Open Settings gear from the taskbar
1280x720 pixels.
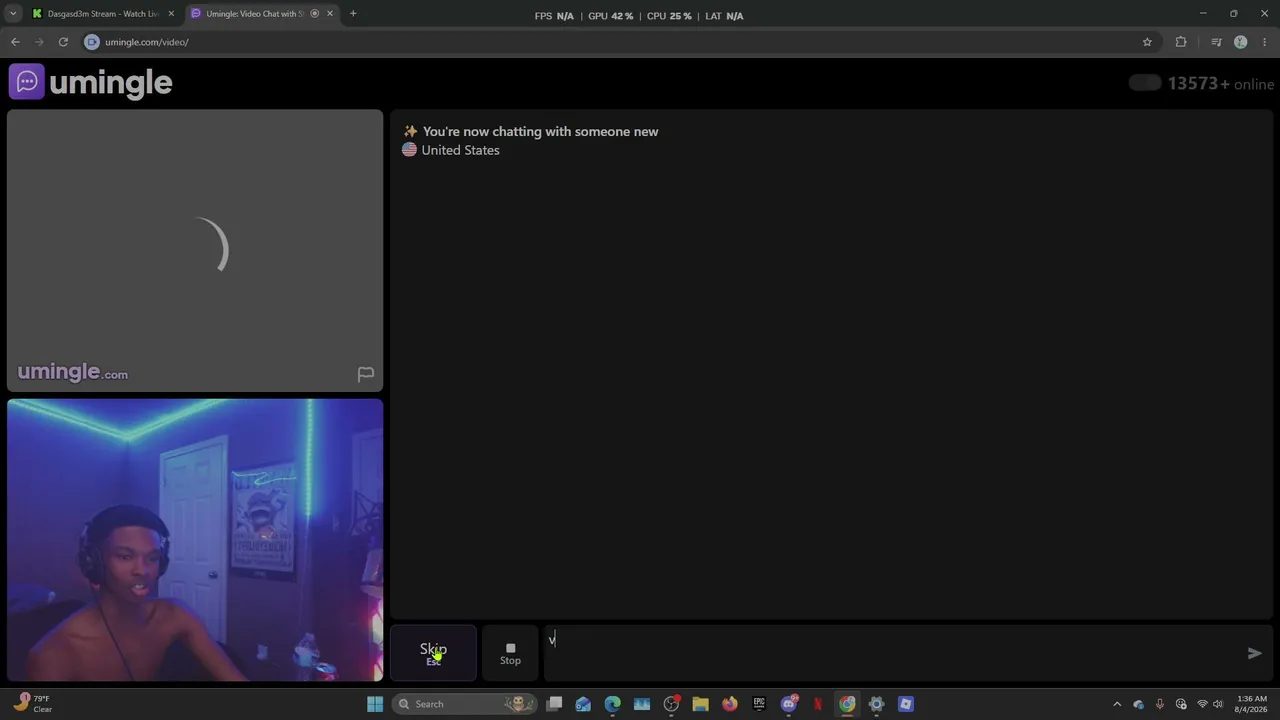pos(876,704)
